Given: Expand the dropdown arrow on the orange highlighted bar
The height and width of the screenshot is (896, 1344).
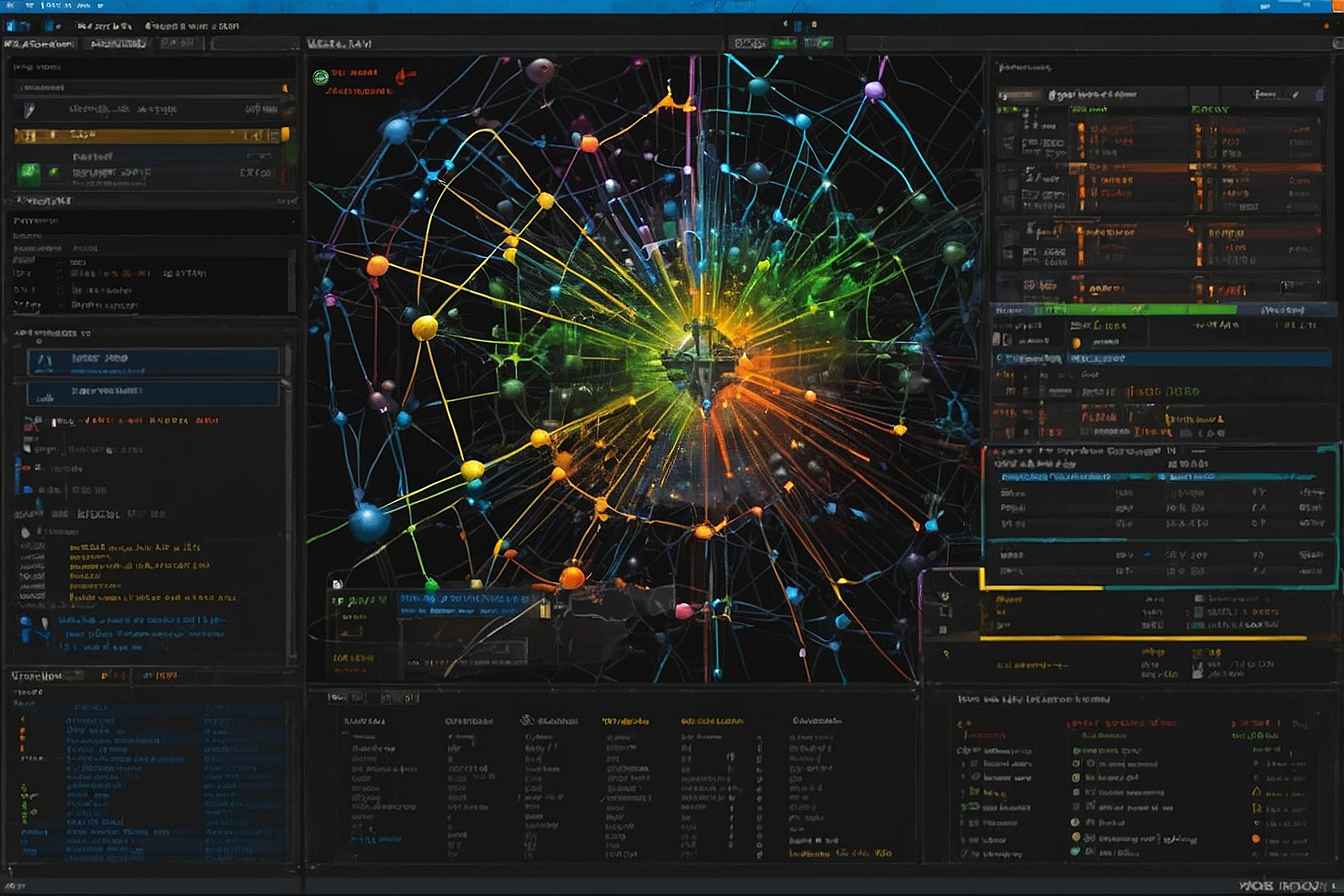Looking at the screenshot, I should pos(283,134).
